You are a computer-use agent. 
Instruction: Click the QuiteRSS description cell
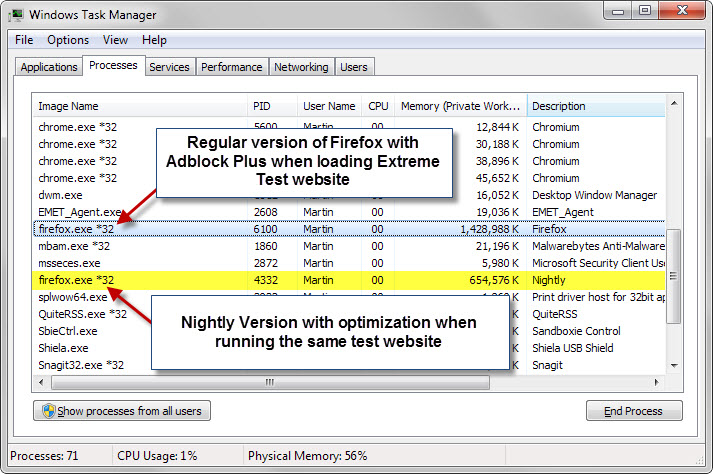coord(554,314)
